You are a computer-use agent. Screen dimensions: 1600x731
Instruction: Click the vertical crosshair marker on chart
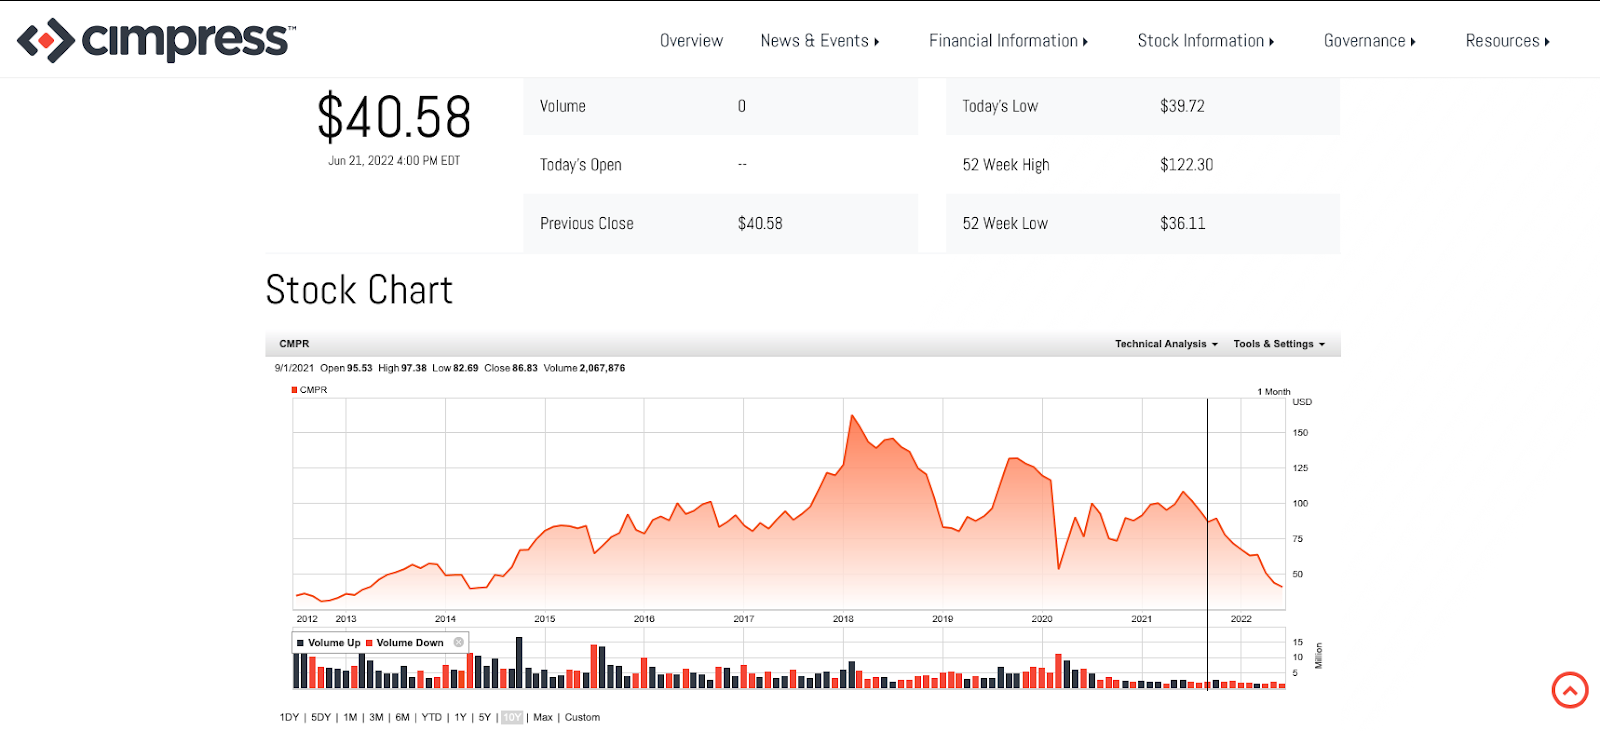[x=1207, y=545]
